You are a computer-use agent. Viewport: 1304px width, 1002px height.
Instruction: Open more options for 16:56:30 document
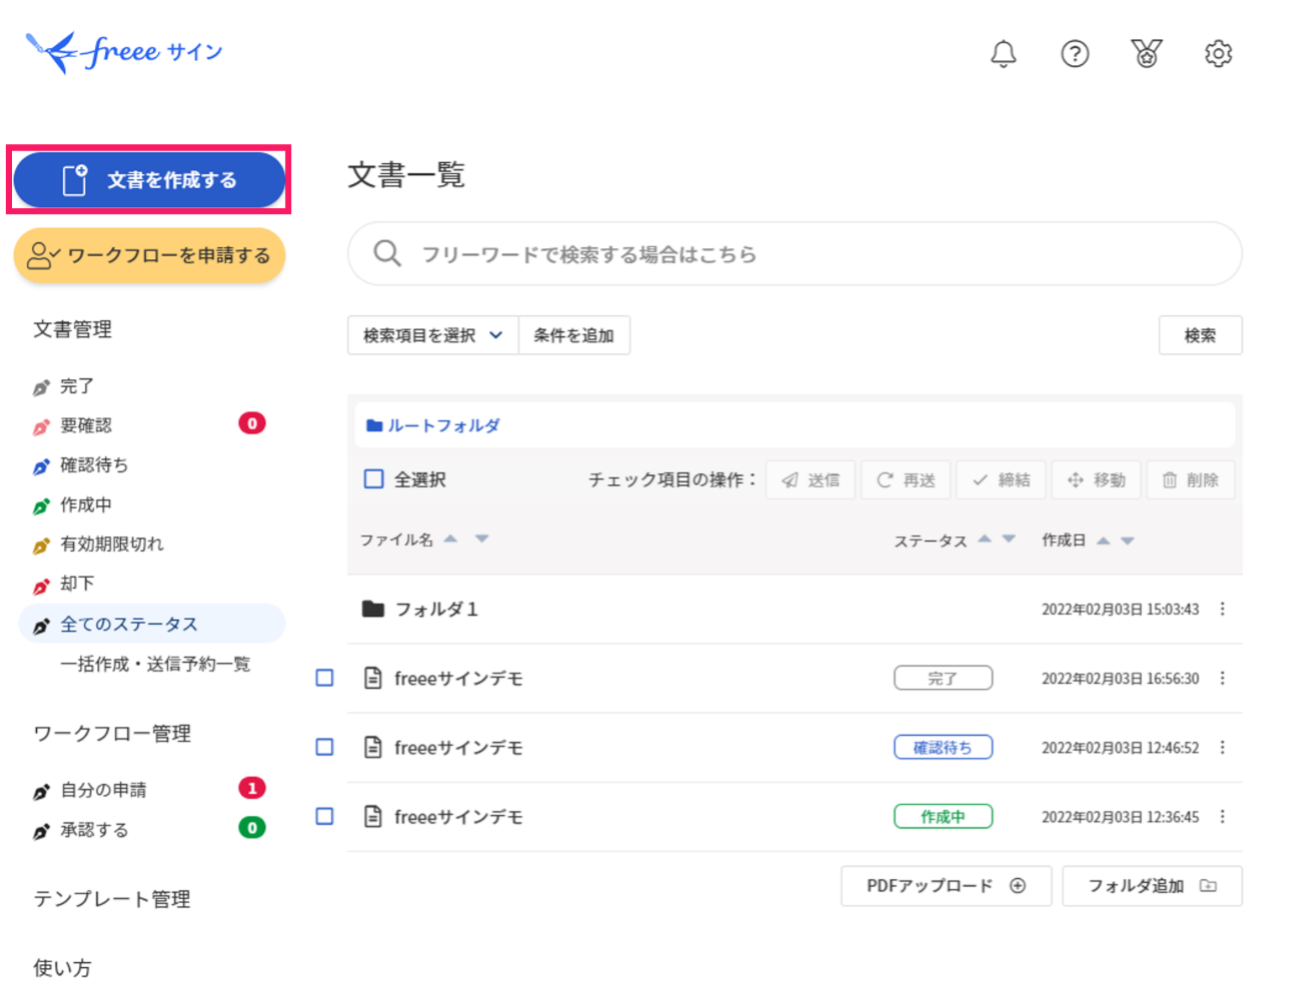point(1222,678)
